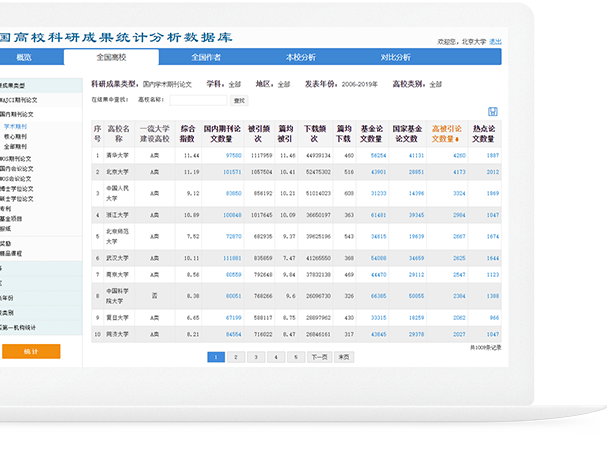Viewport: 615px width, 458px height.
Task: Expand 国内期刊论文 in the sidebar
Action: (x=17, y=114)
